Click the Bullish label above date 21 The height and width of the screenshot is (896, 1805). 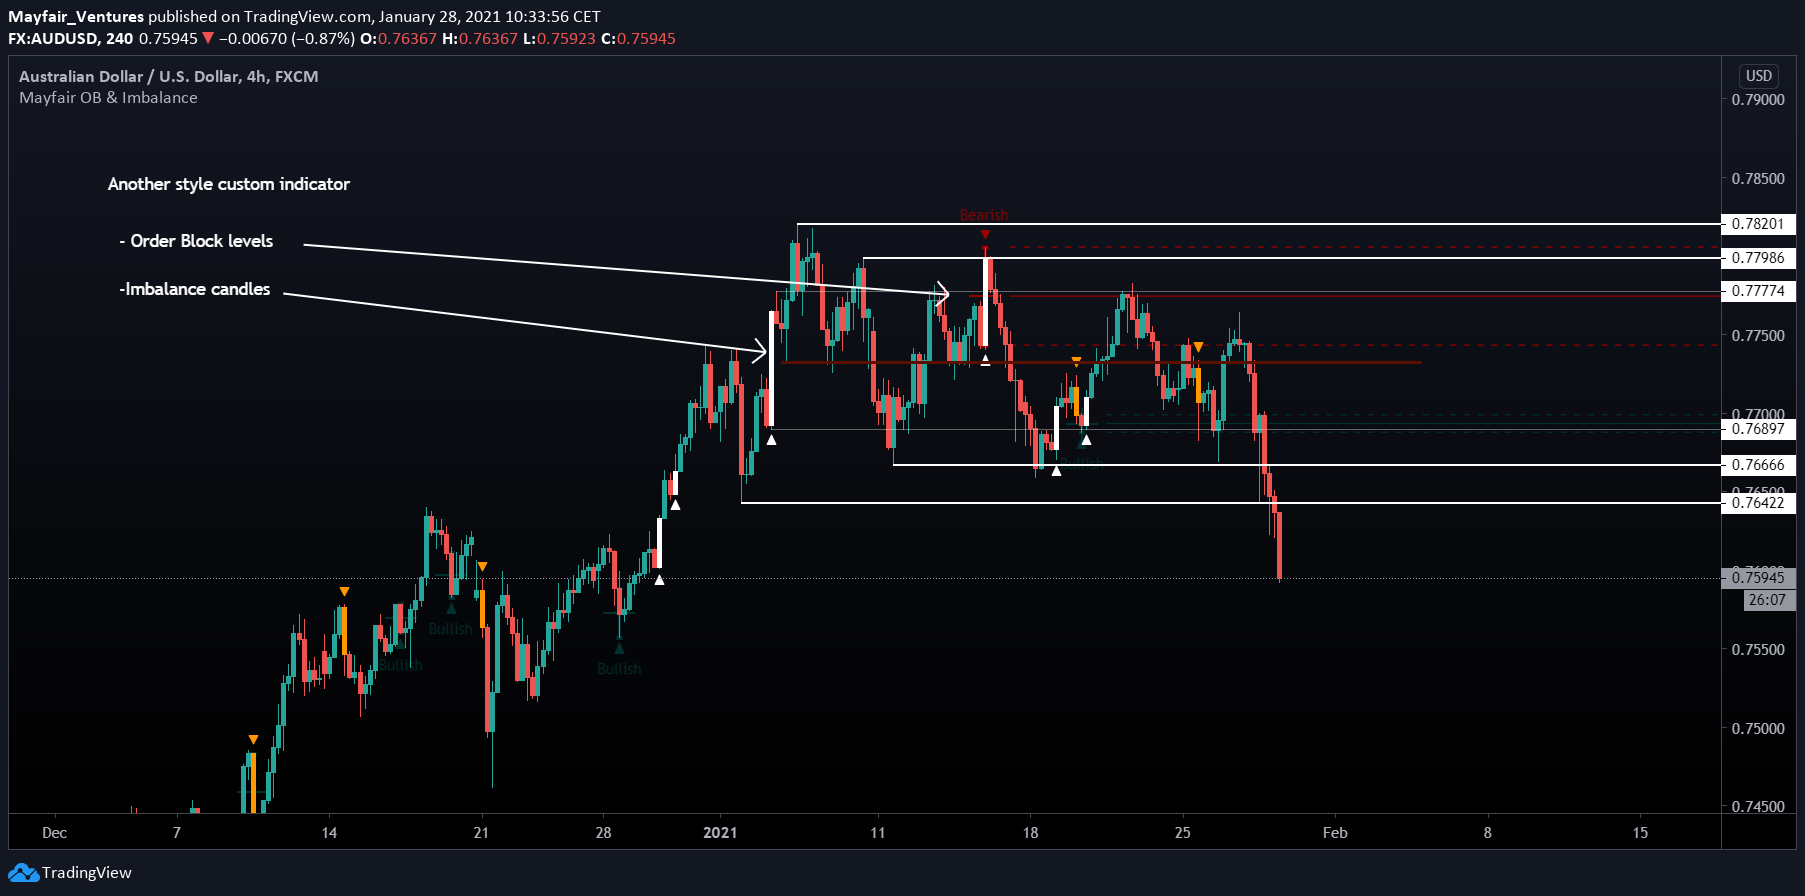(450, 629)
